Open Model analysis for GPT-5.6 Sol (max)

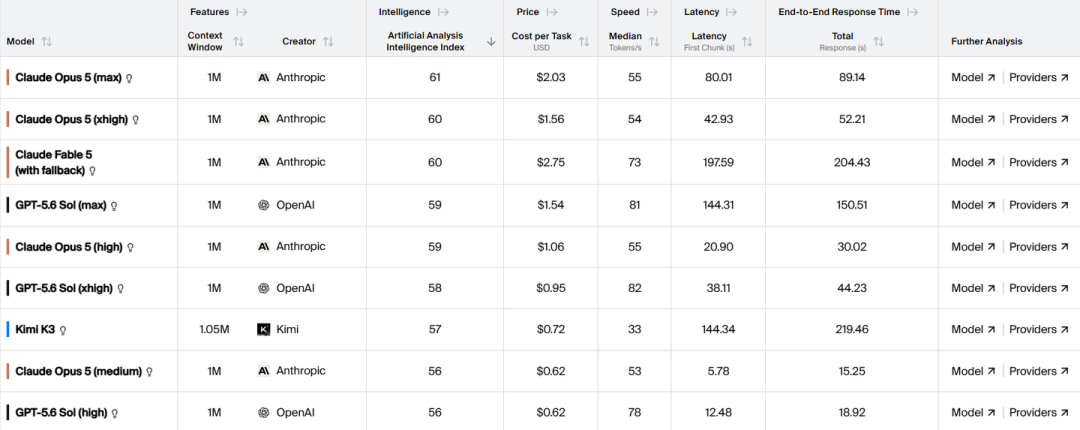point(973,205)
